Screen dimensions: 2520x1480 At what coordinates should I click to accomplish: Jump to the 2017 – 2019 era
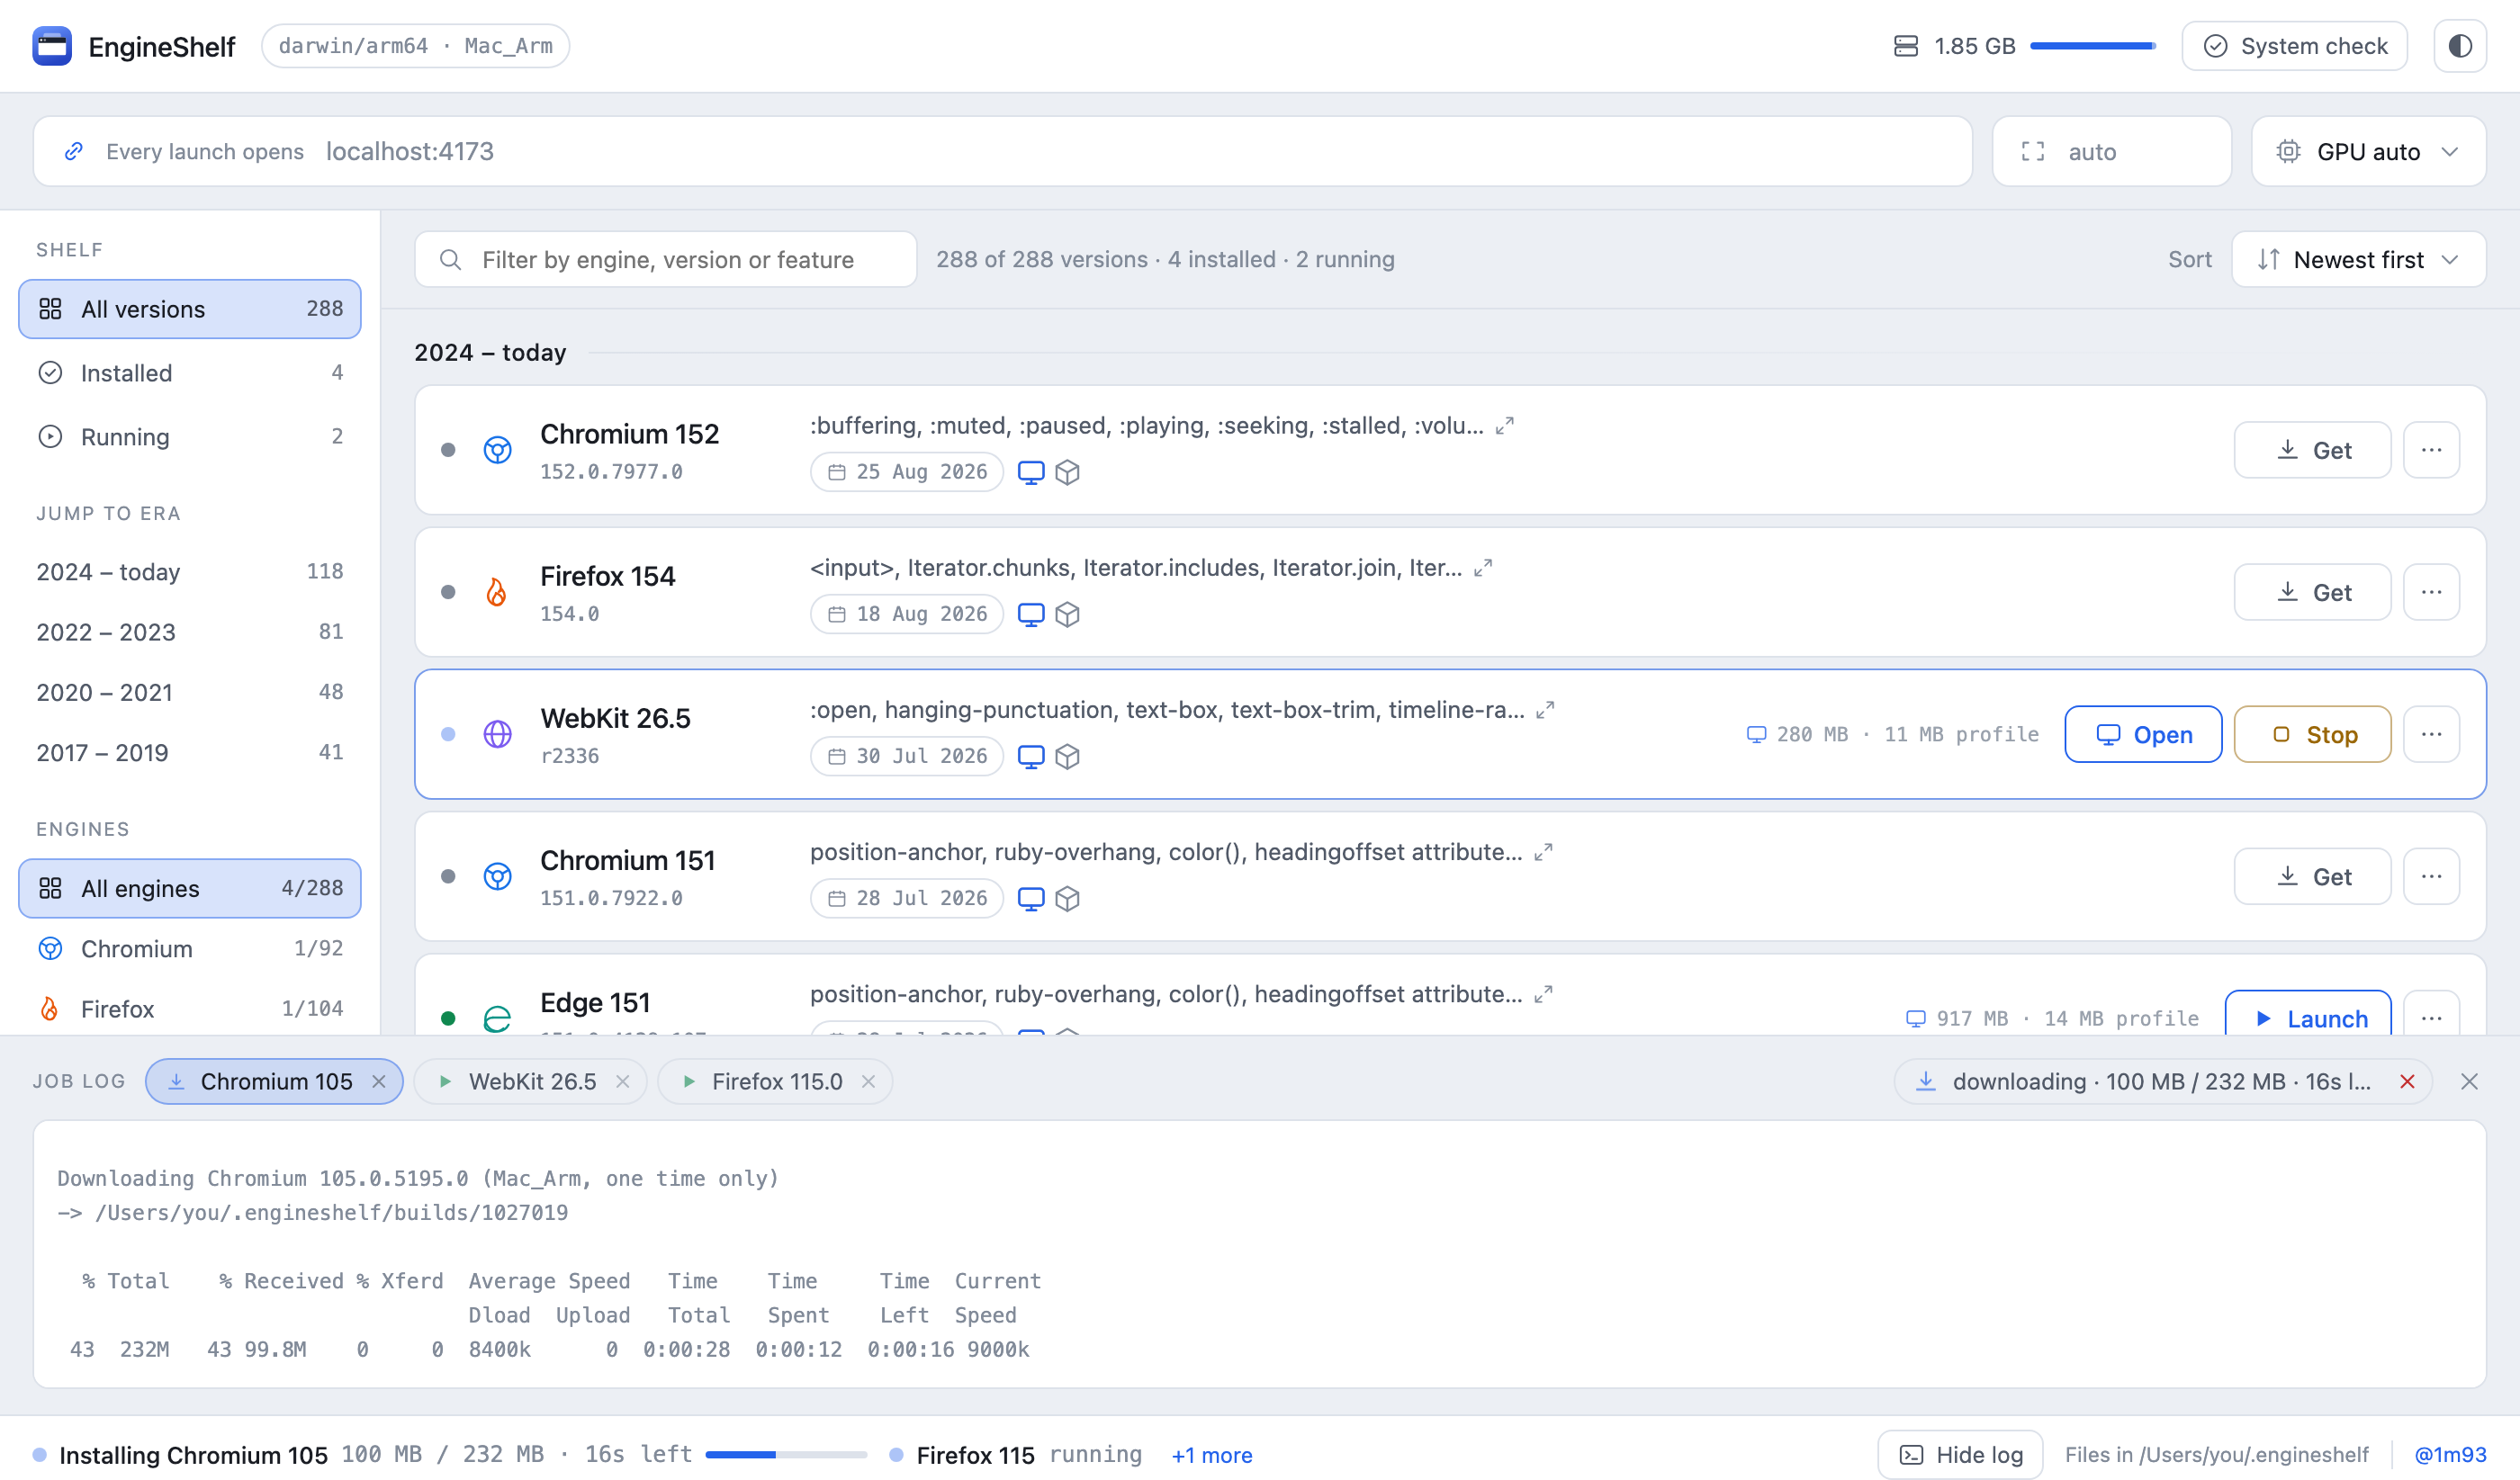pyautogui.click(x=190, y=752)
